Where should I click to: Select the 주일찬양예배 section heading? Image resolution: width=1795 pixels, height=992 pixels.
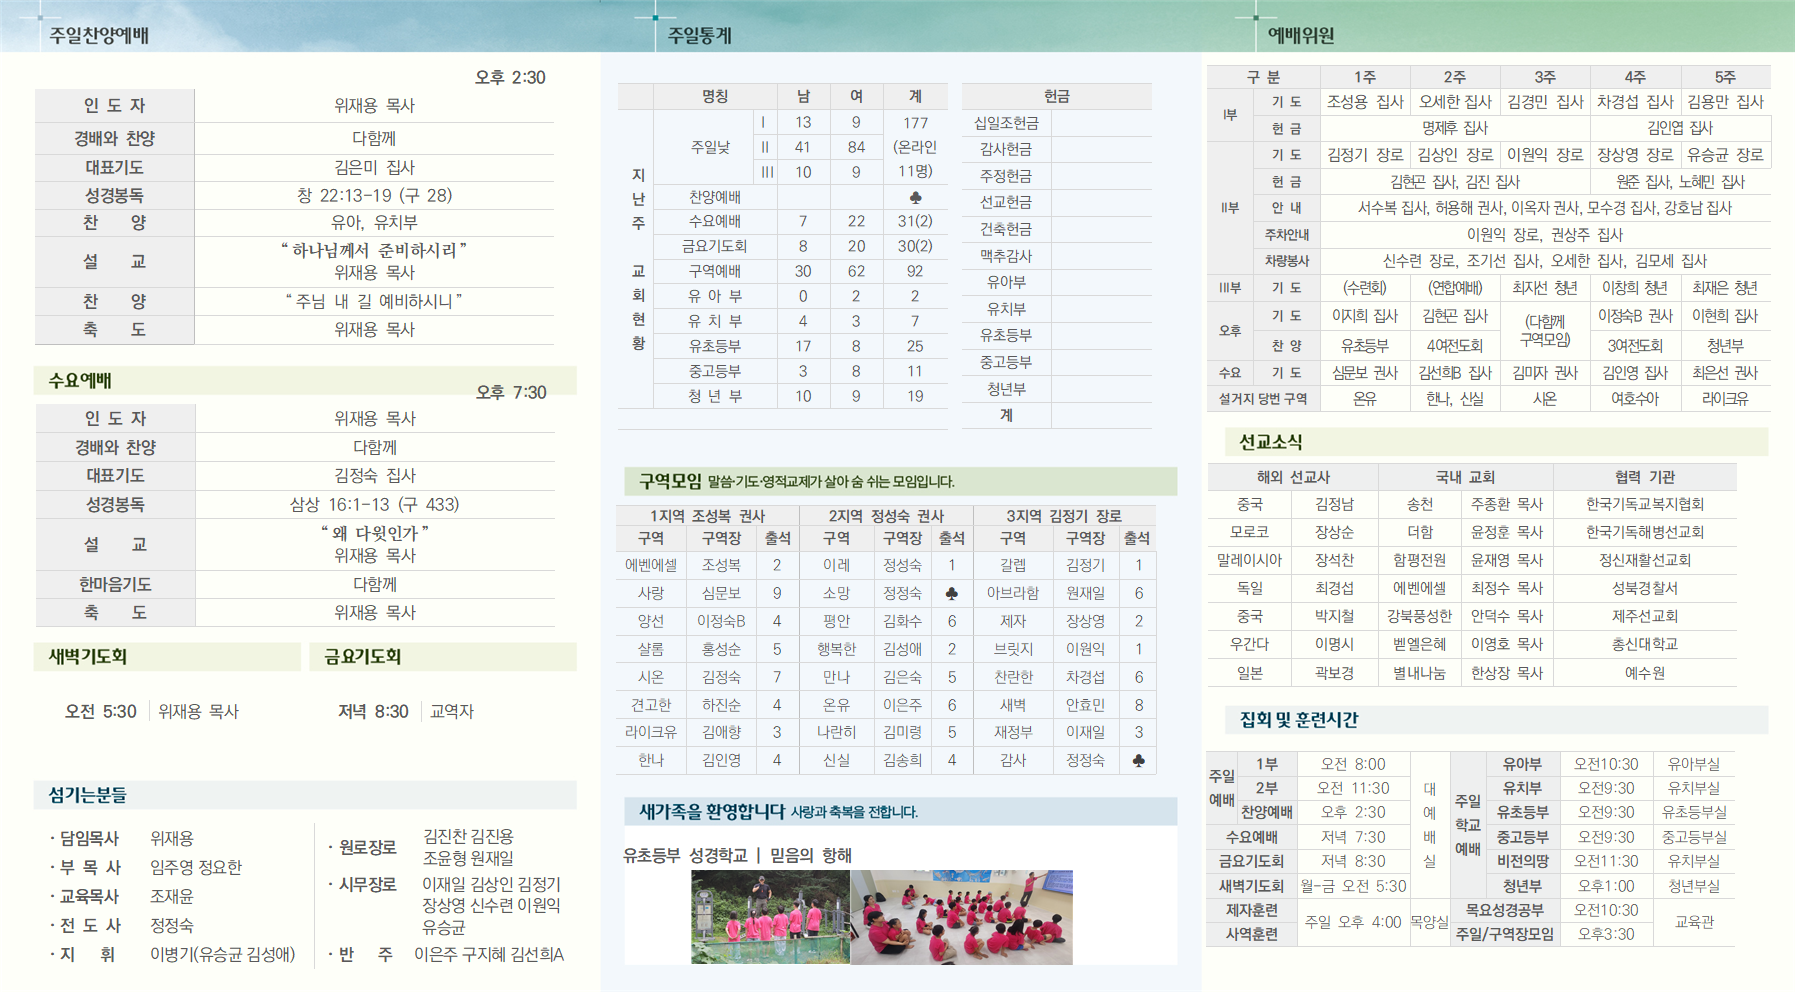99,35
